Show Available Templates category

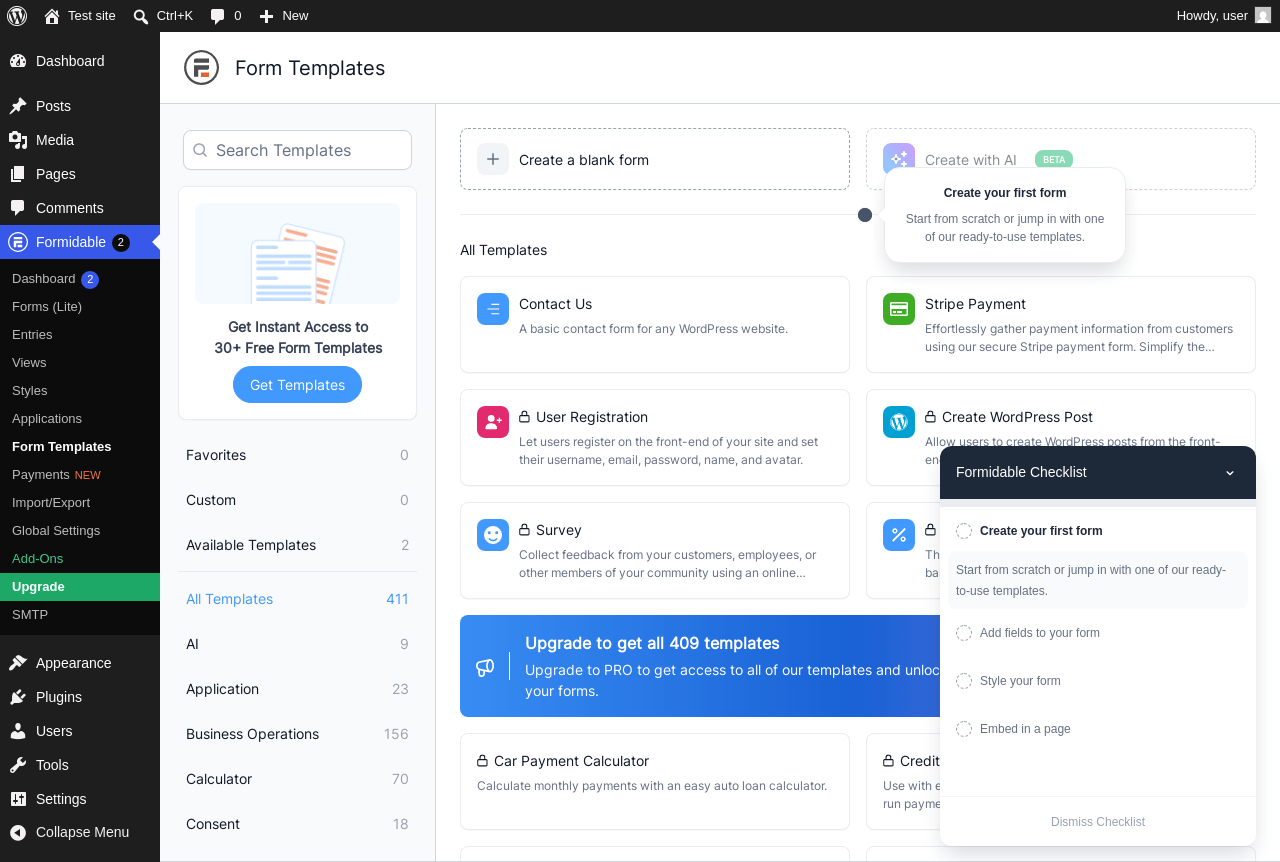click(297, 545)
